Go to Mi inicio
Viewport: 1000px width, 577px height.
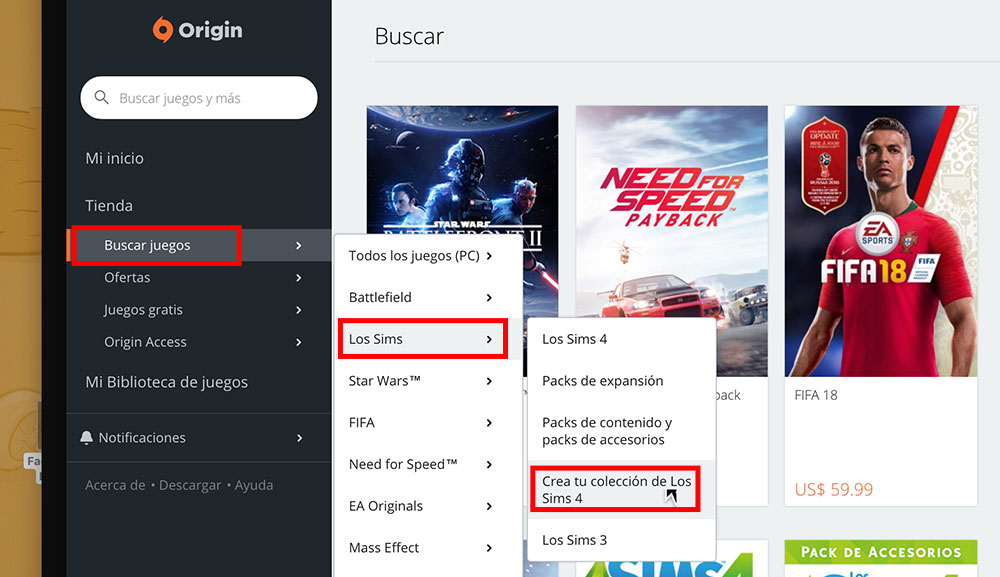114,158
